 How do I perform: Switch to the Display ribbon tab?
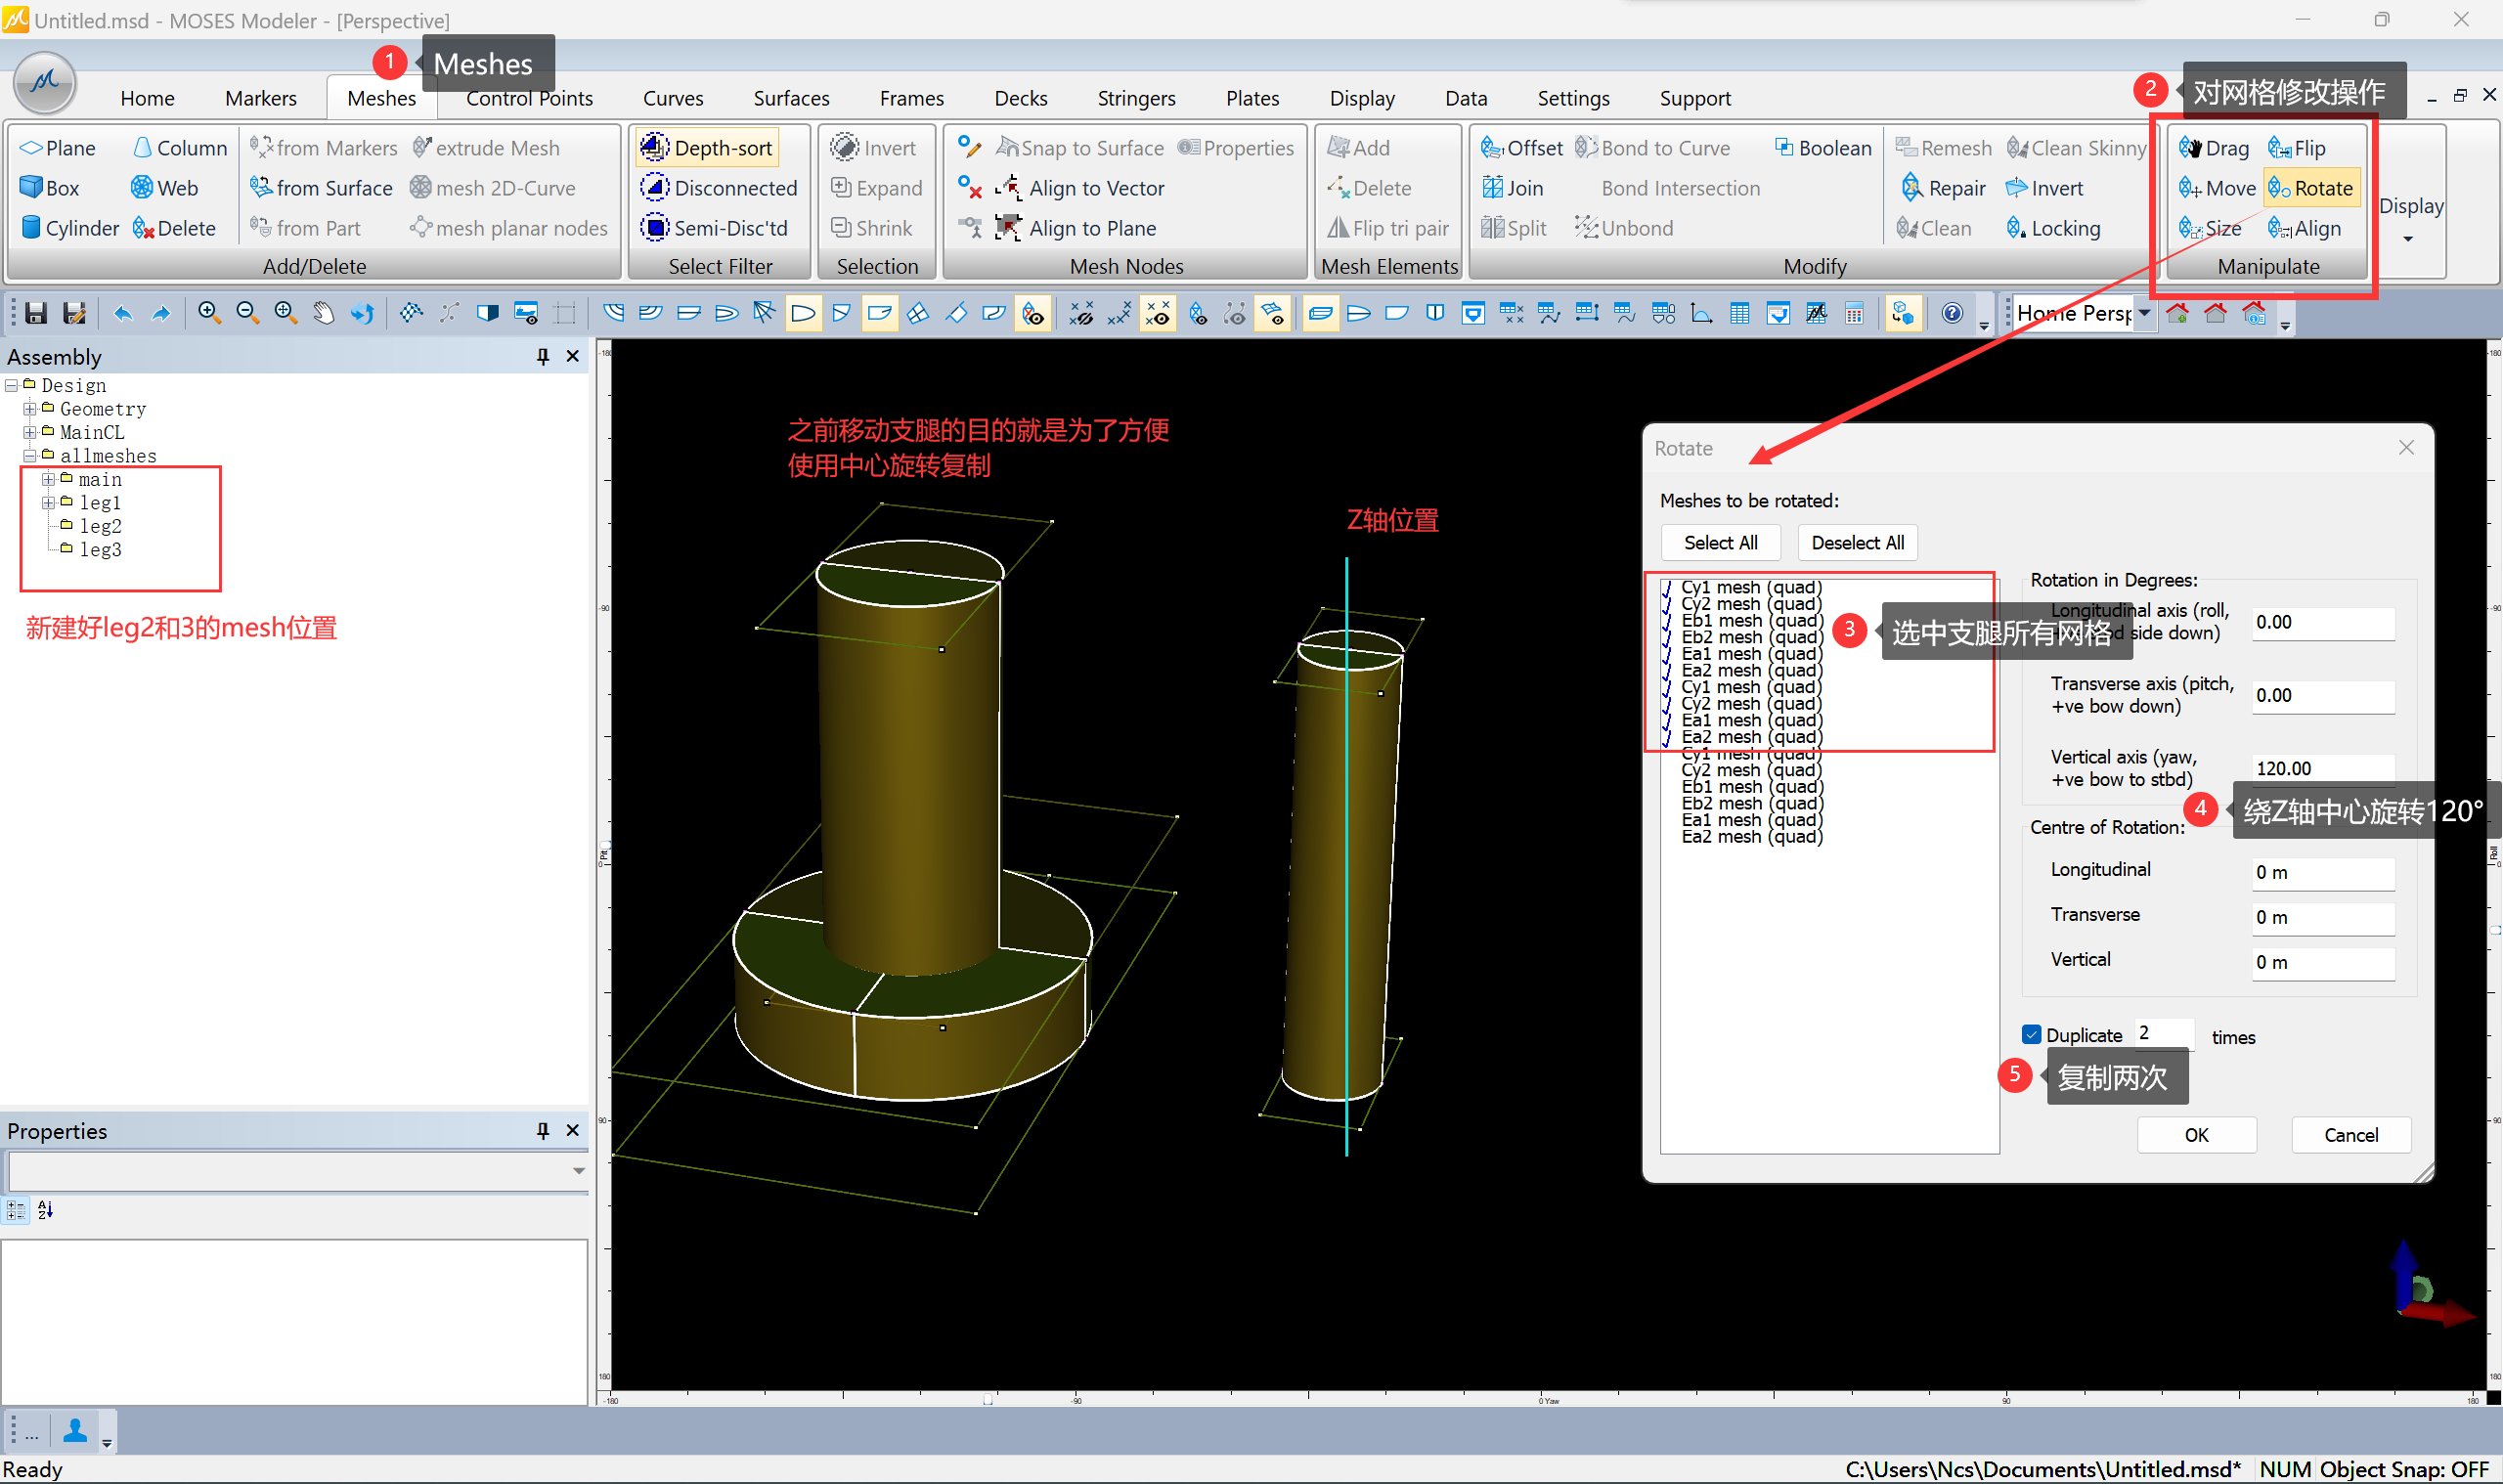pos(1361,98)
